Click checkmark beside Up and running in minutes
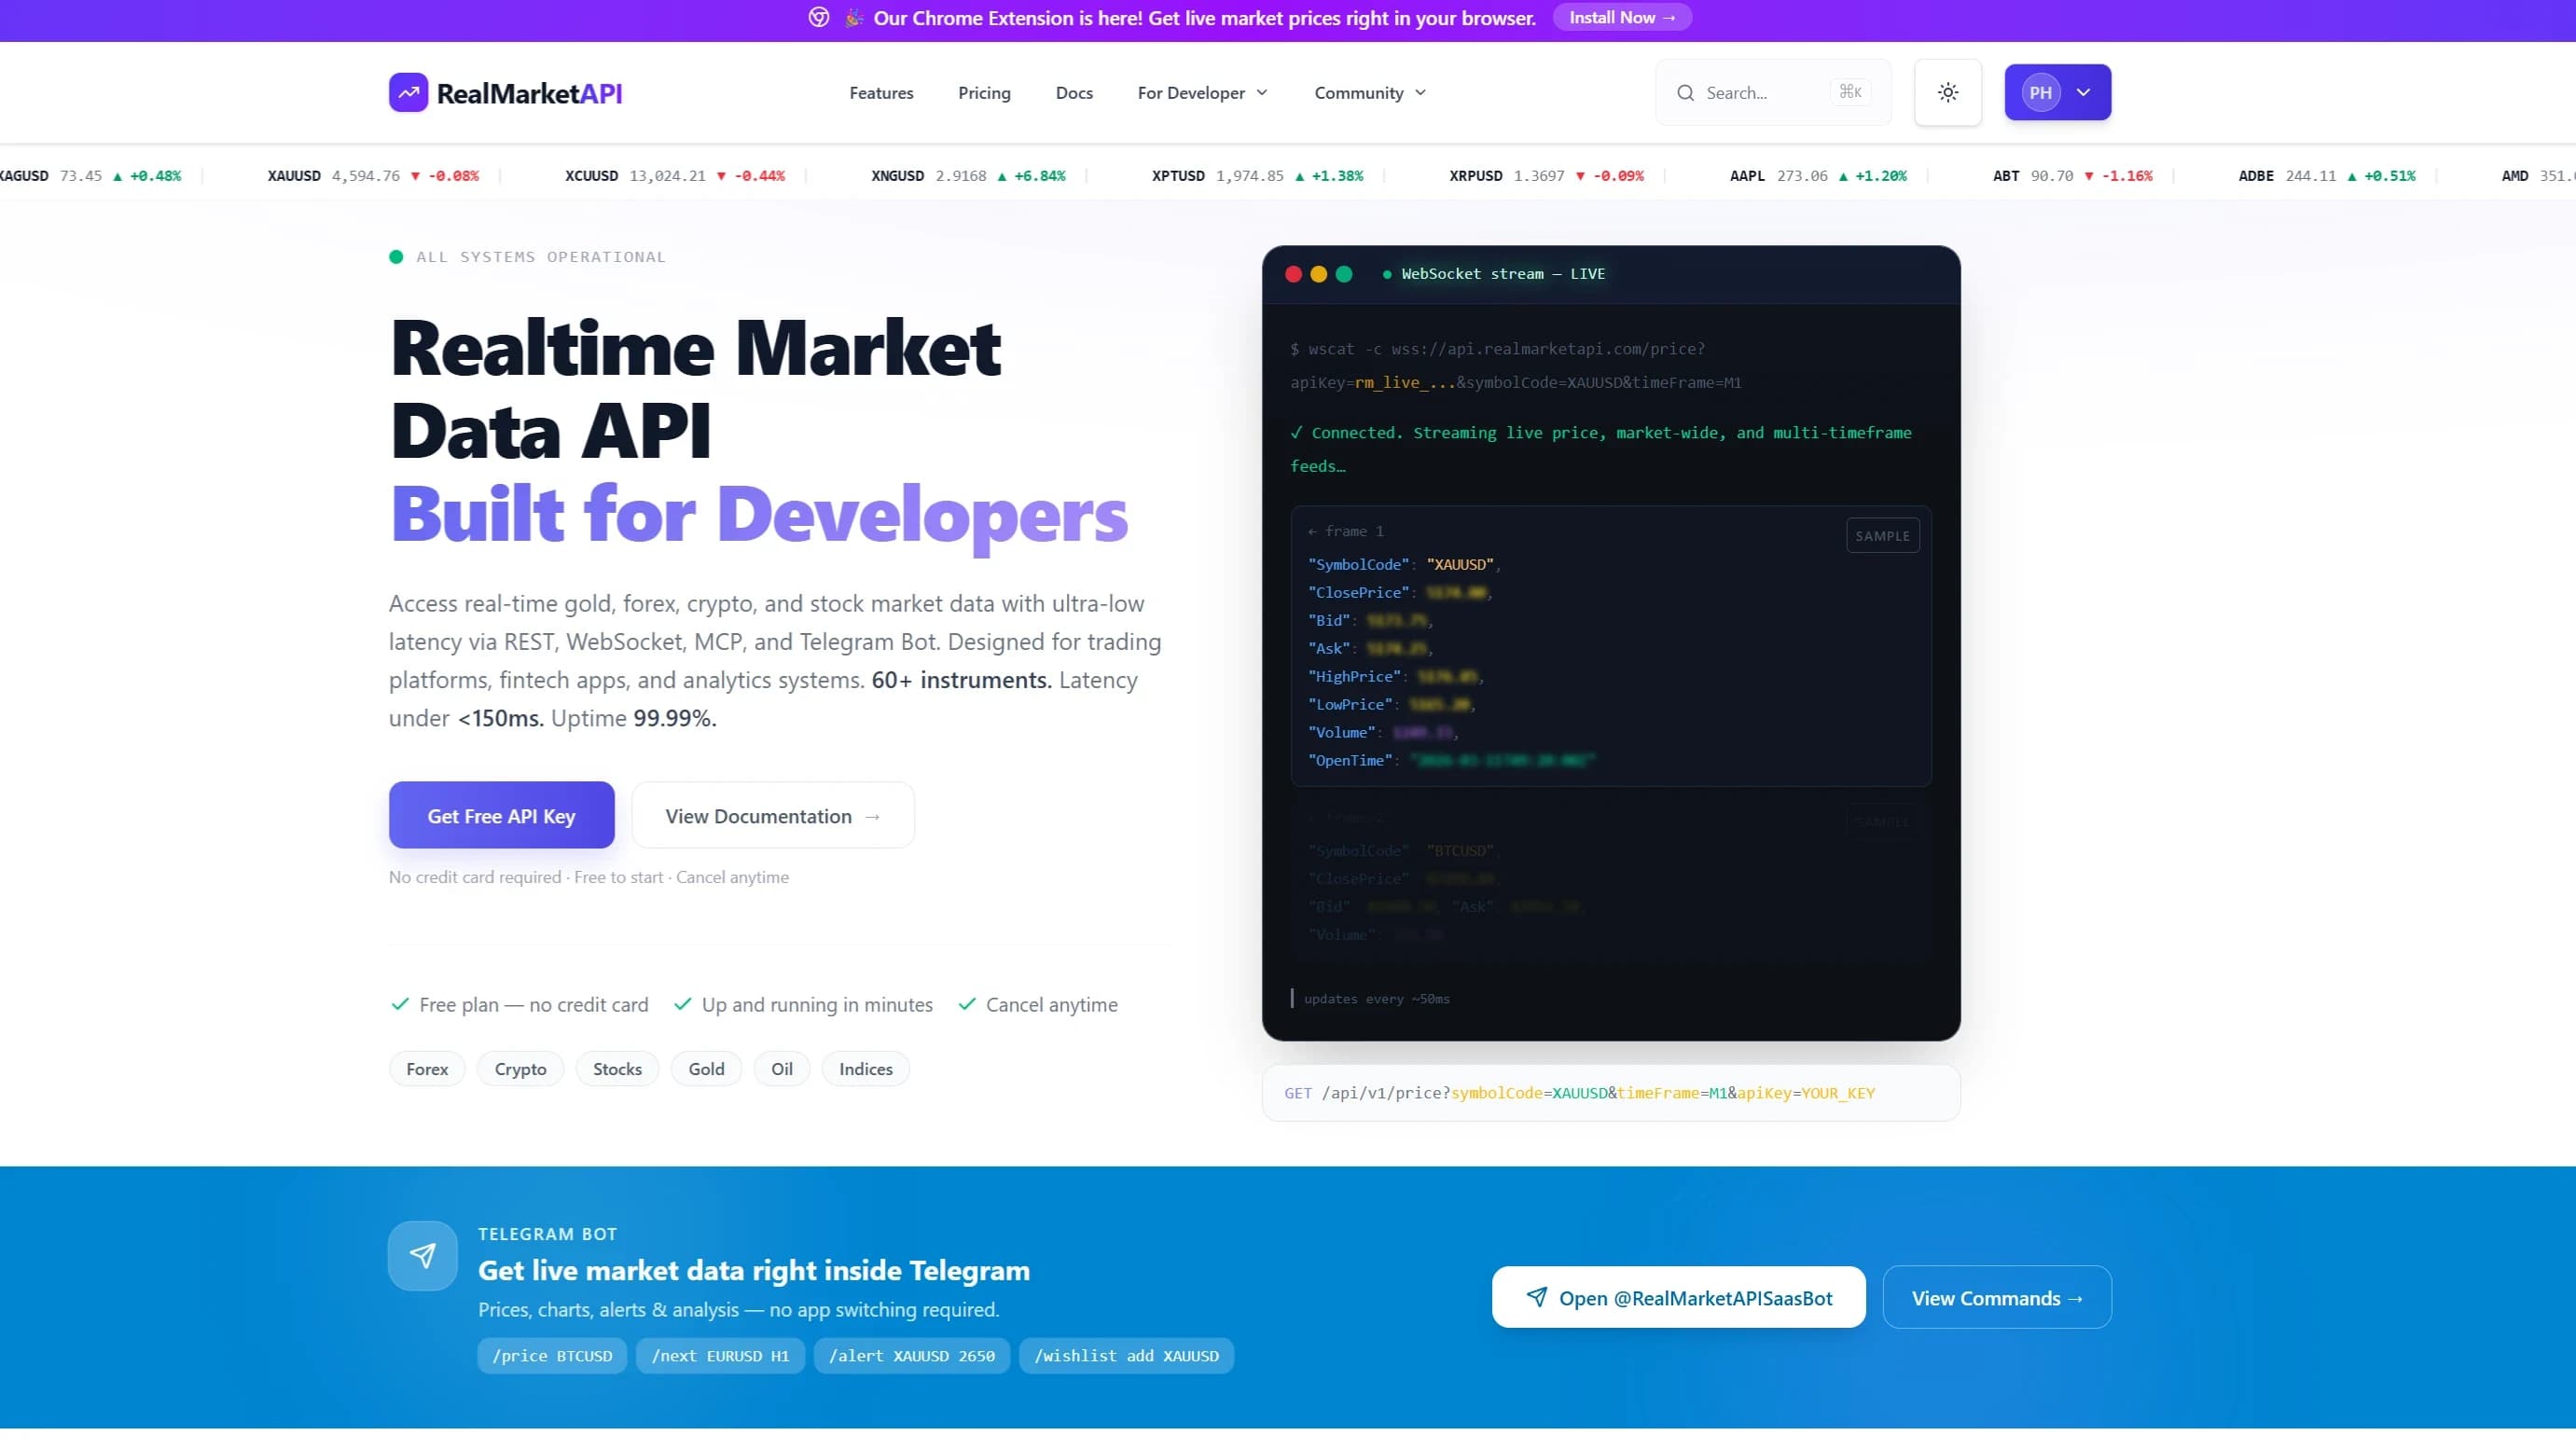This screenshot has height=1449, width=2576. pos(682,1003)
